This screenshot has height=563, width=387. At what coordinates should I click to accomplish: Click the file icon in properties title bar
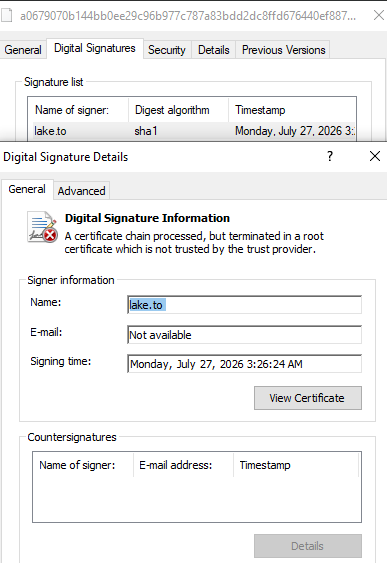(x=6, y=15)
